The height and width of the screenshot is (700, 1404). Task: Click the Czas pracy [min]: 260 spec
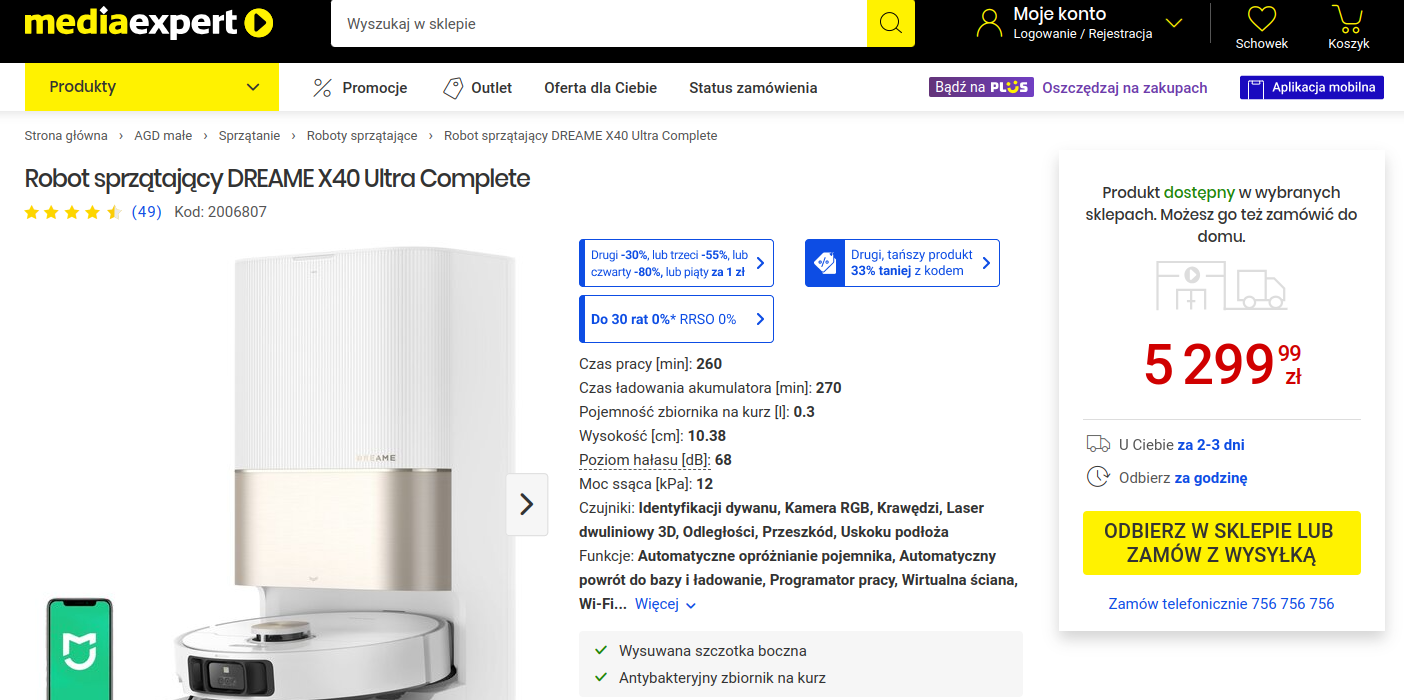click(650, 364)
